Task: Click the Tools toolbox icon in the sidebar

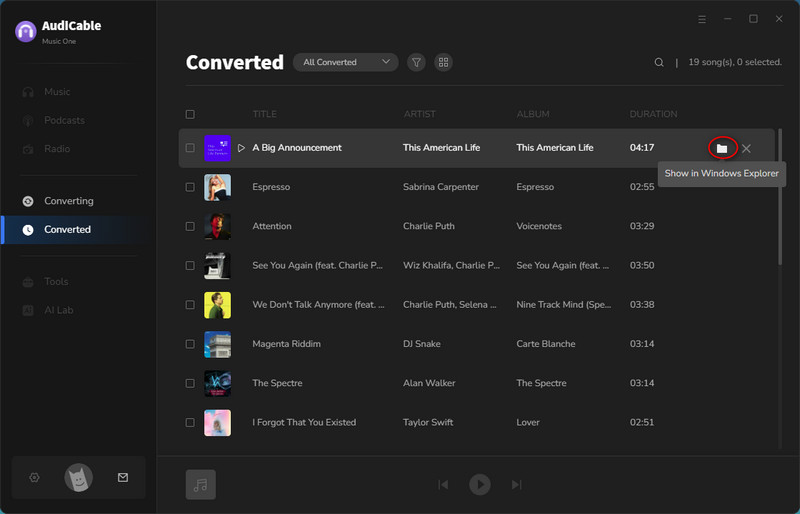Action: 28,282
